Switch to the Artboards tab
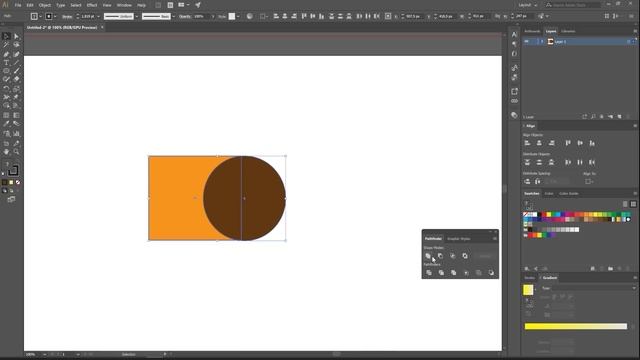 point(532,31)
